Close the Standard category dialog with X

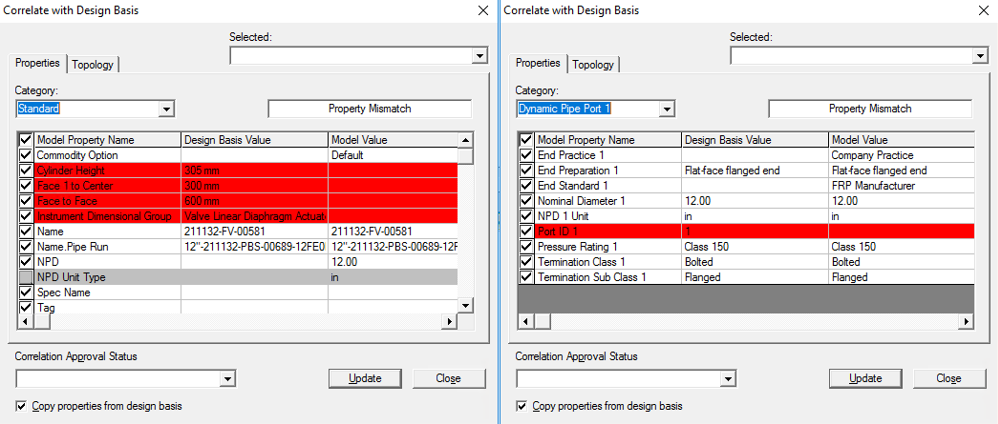coord(483,10)
